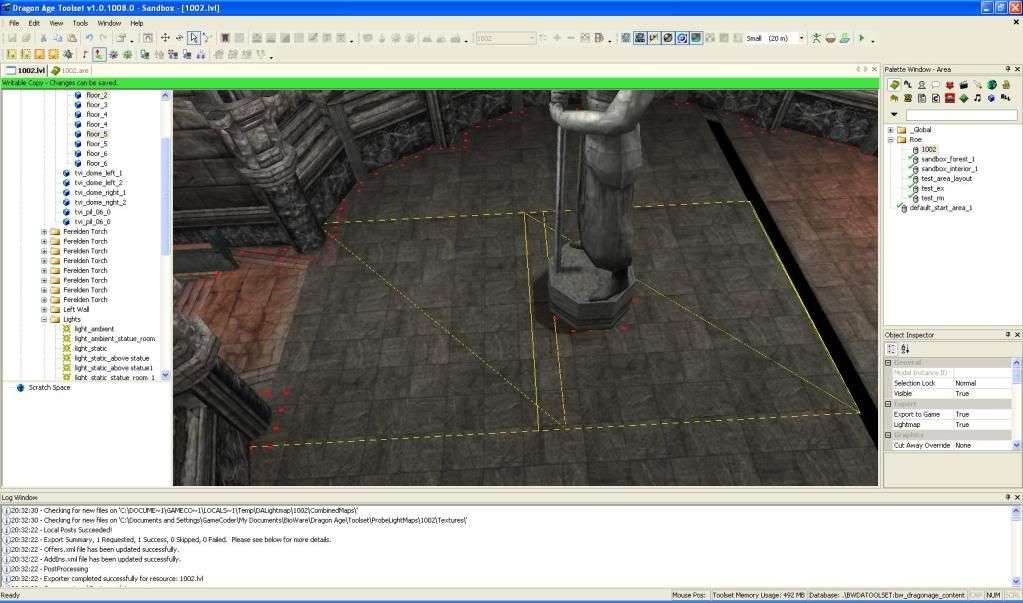Viewport: 1023px width, 603px height.
Task: Click the green running figure toolbar icon
Action: click(x=816, y=38)
